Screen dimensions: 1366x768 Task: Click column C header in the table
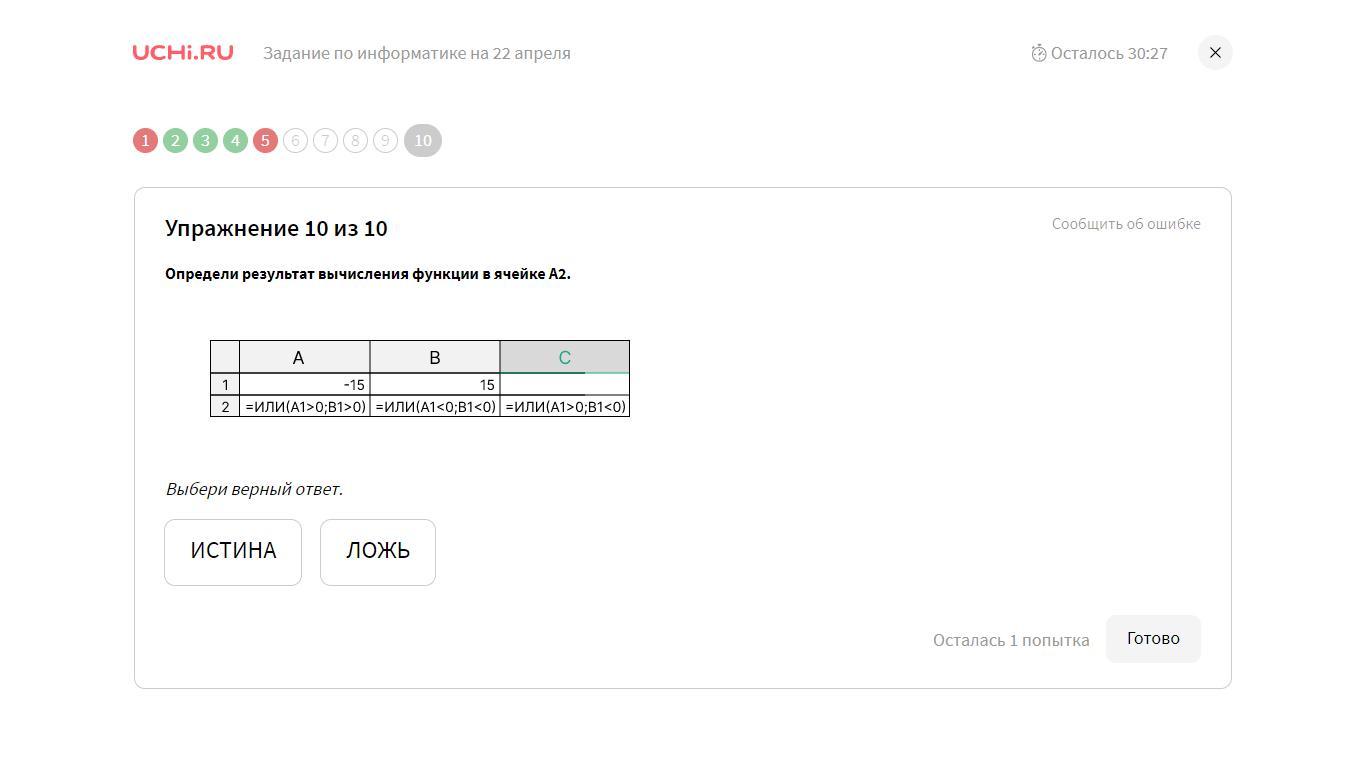pyautogui.click(x=565, y=357)
